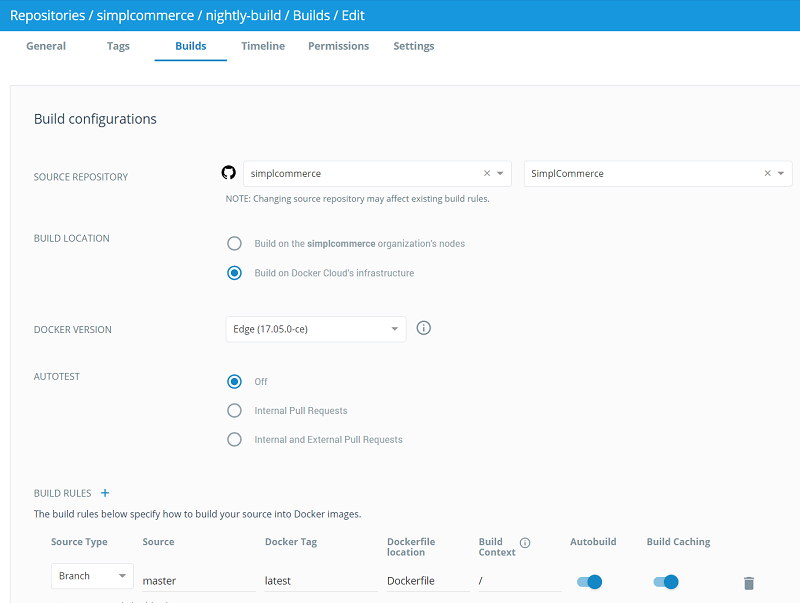Switch to the Timeline tab
Screen dimensions: 800x603
click(x=262, y=45)
